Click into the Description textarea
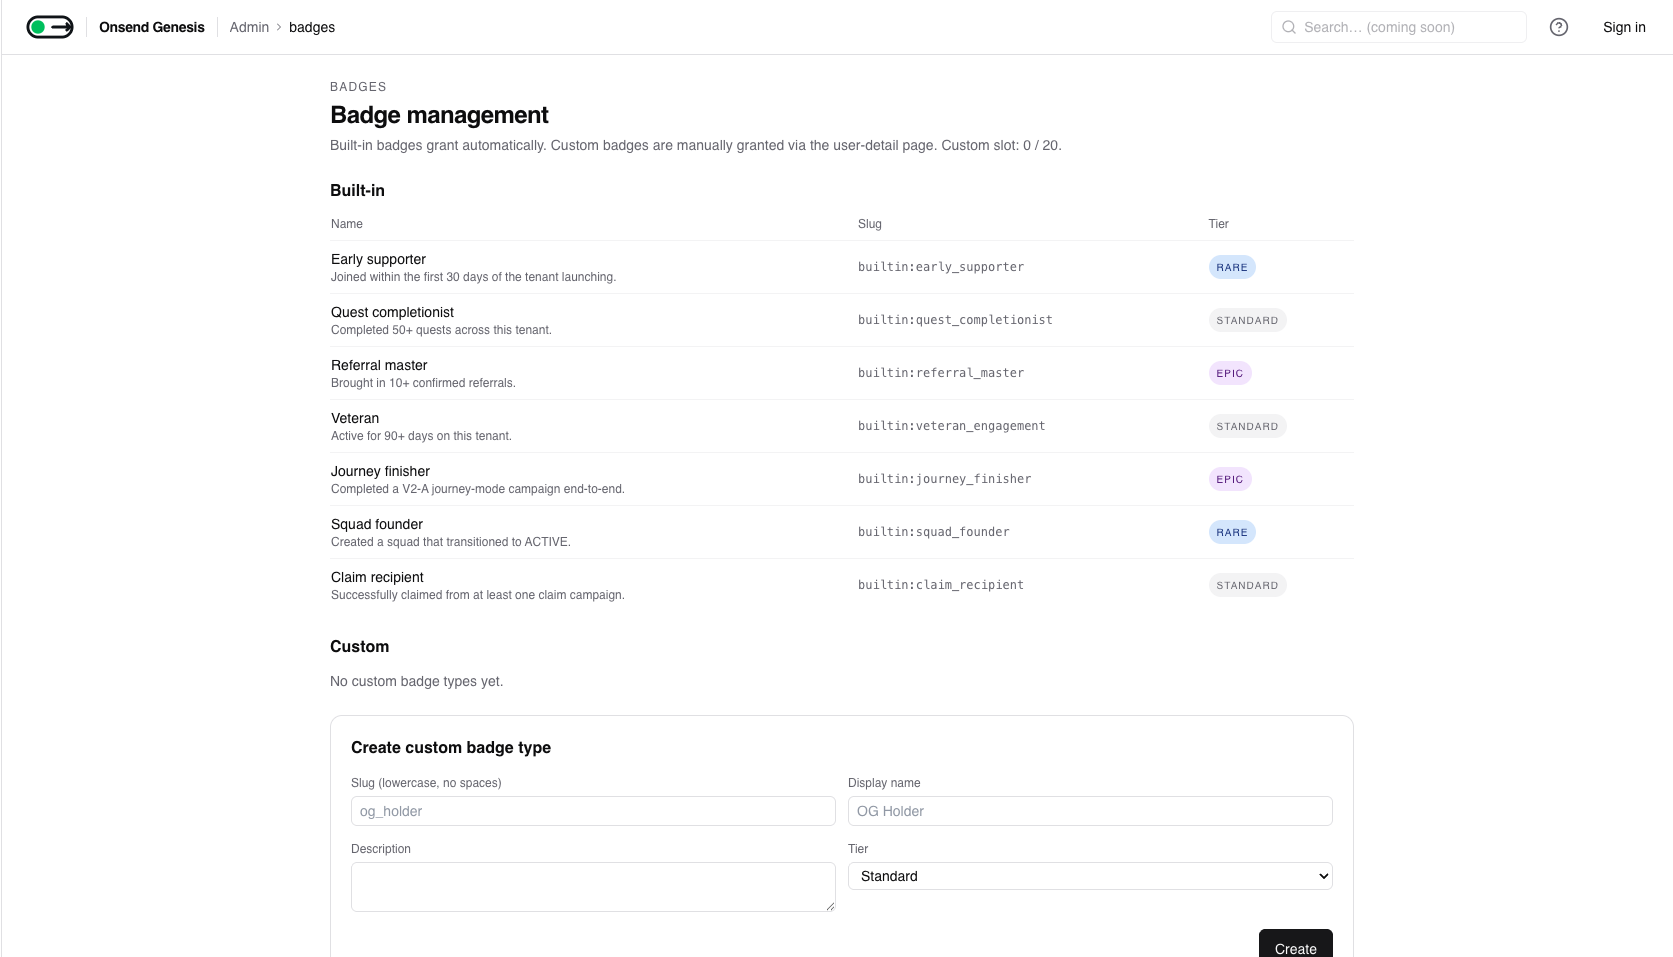 click(593, 887)
